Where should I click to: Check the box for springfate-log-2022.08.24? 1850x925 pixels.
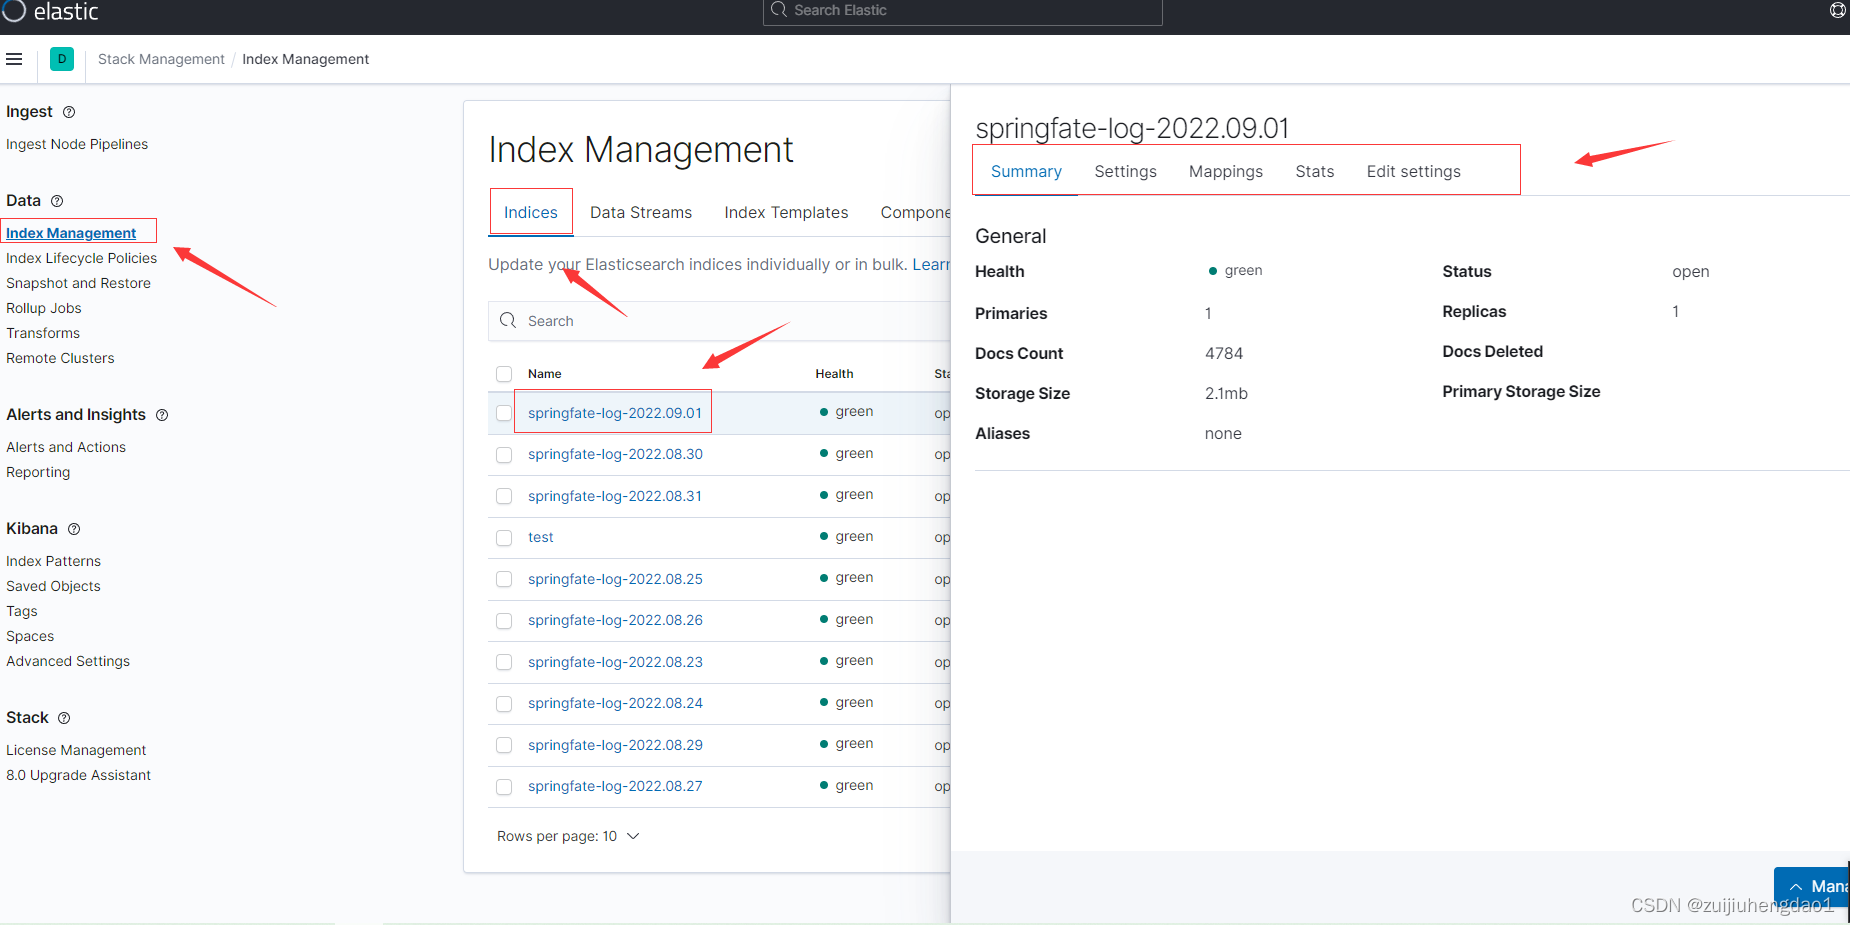504,704
